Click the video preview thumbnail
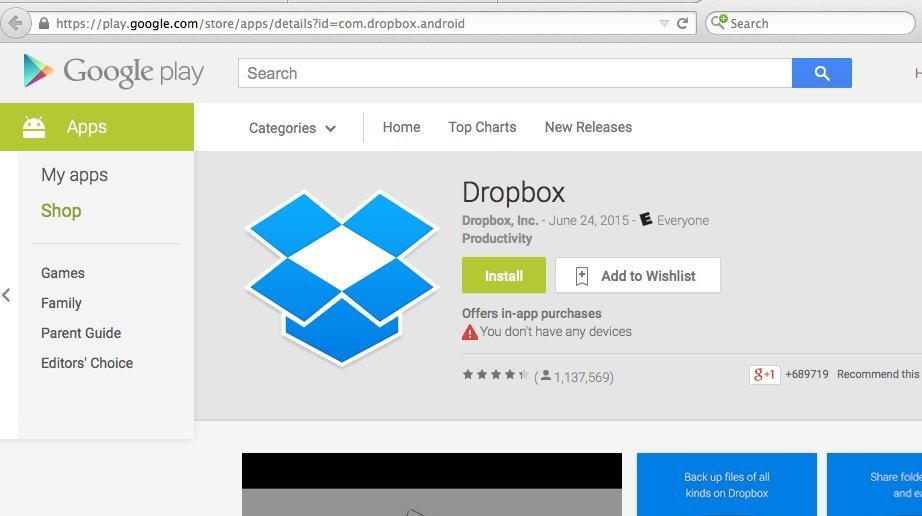 tap(432, 484)
